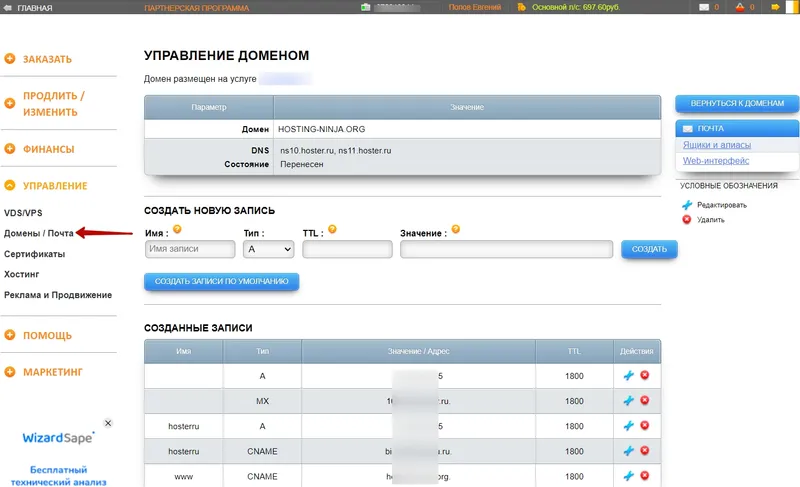This screenshot has width=800, height=487.
Task: Open Реклама и Продвижение in the sidebar
Action: (x=58, y=295)
